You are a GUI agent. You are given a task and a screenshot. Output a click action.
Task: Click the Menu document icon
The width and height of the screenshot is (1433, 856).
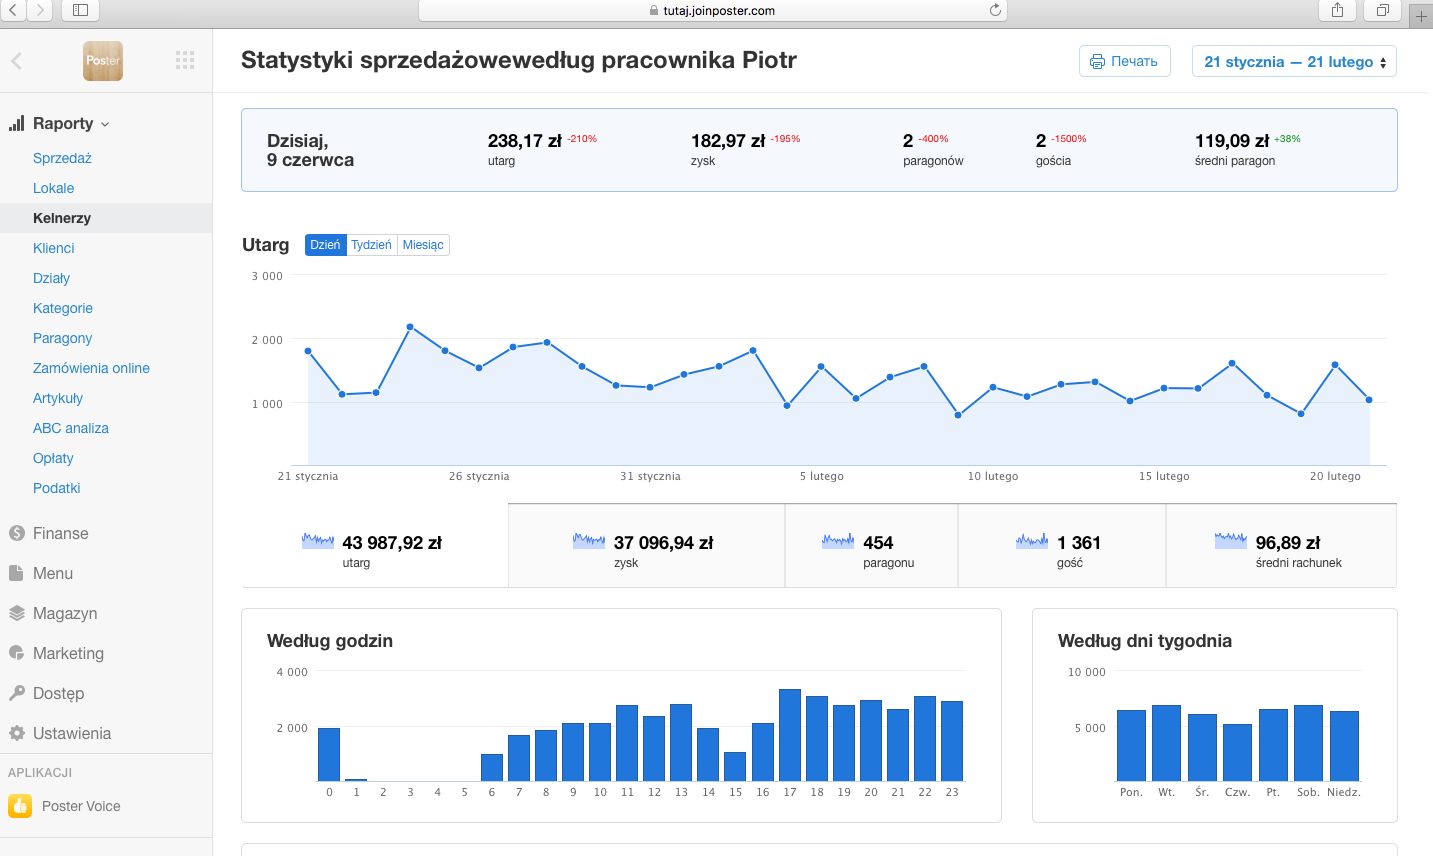(16, 573)
